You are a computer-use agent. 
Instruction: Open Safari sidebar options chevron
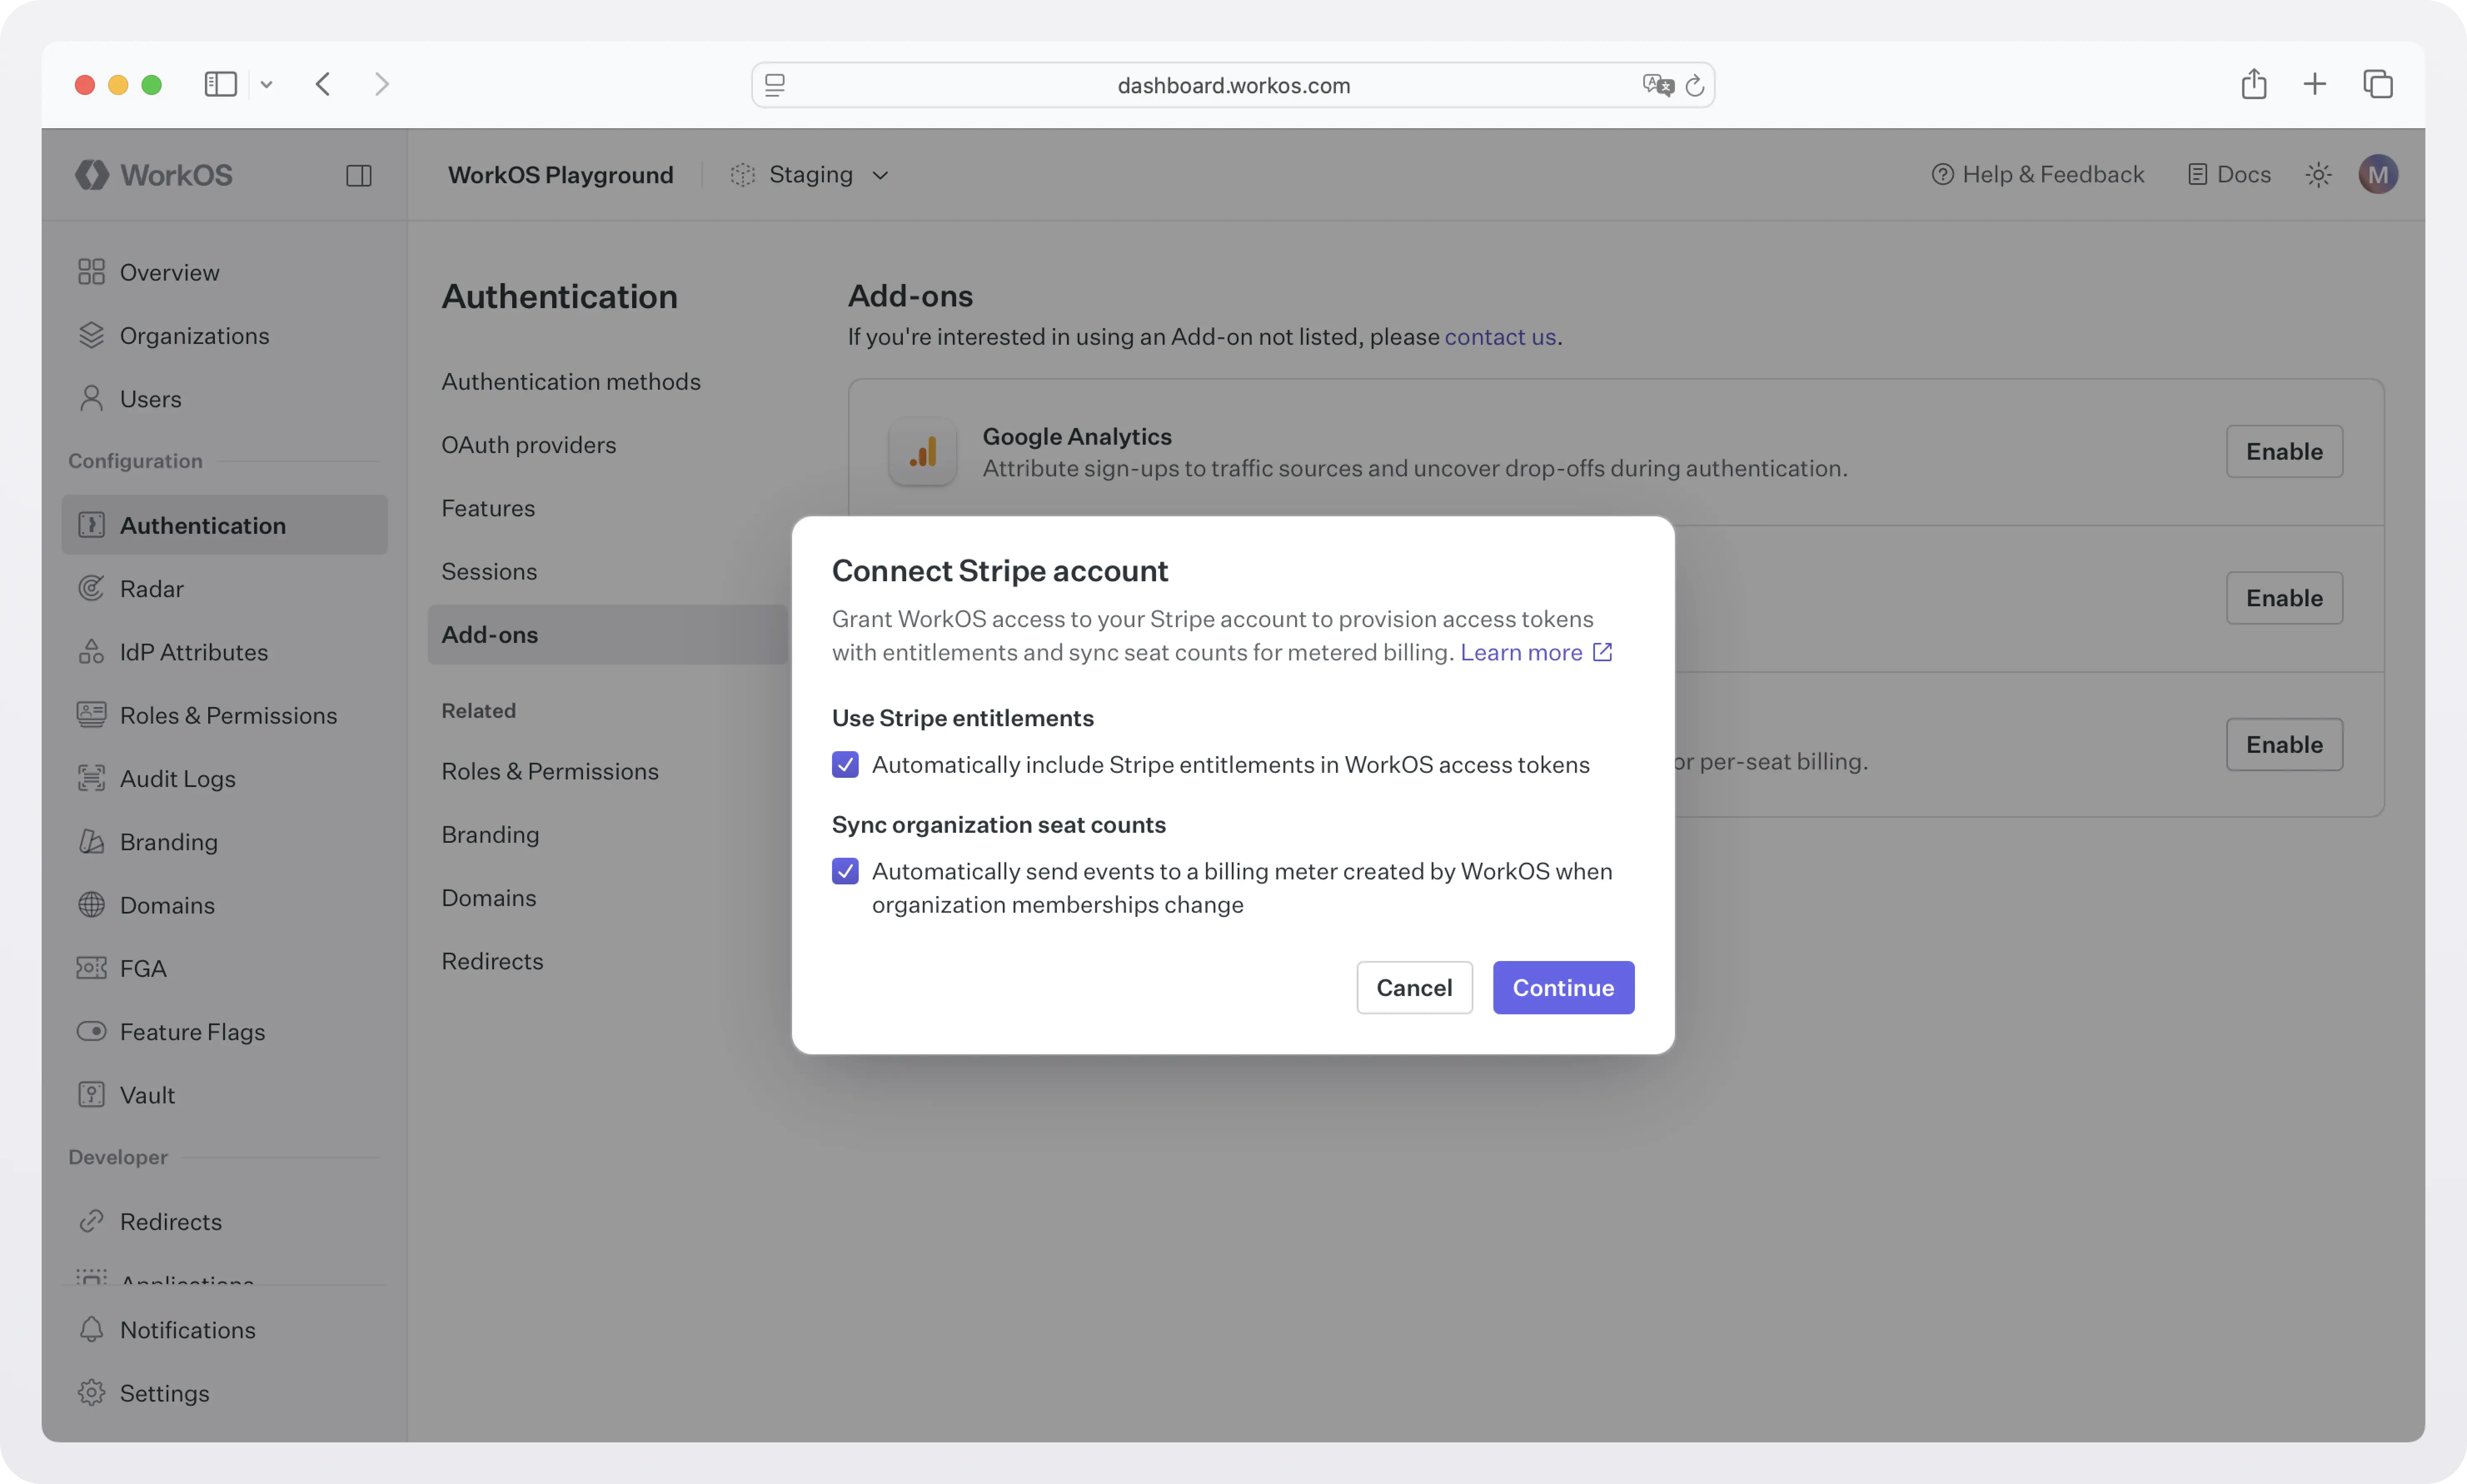(x=266, y=85)
